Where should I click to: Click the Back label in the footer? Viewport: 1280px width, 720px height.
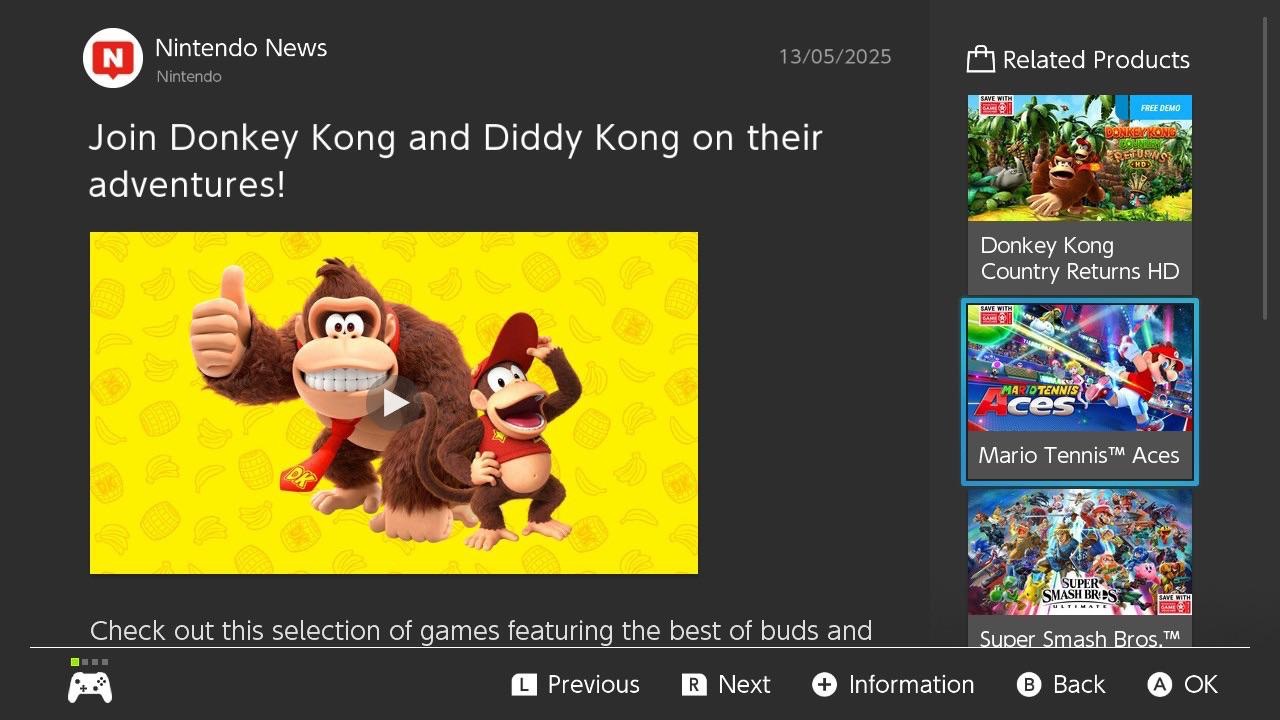1079,685
